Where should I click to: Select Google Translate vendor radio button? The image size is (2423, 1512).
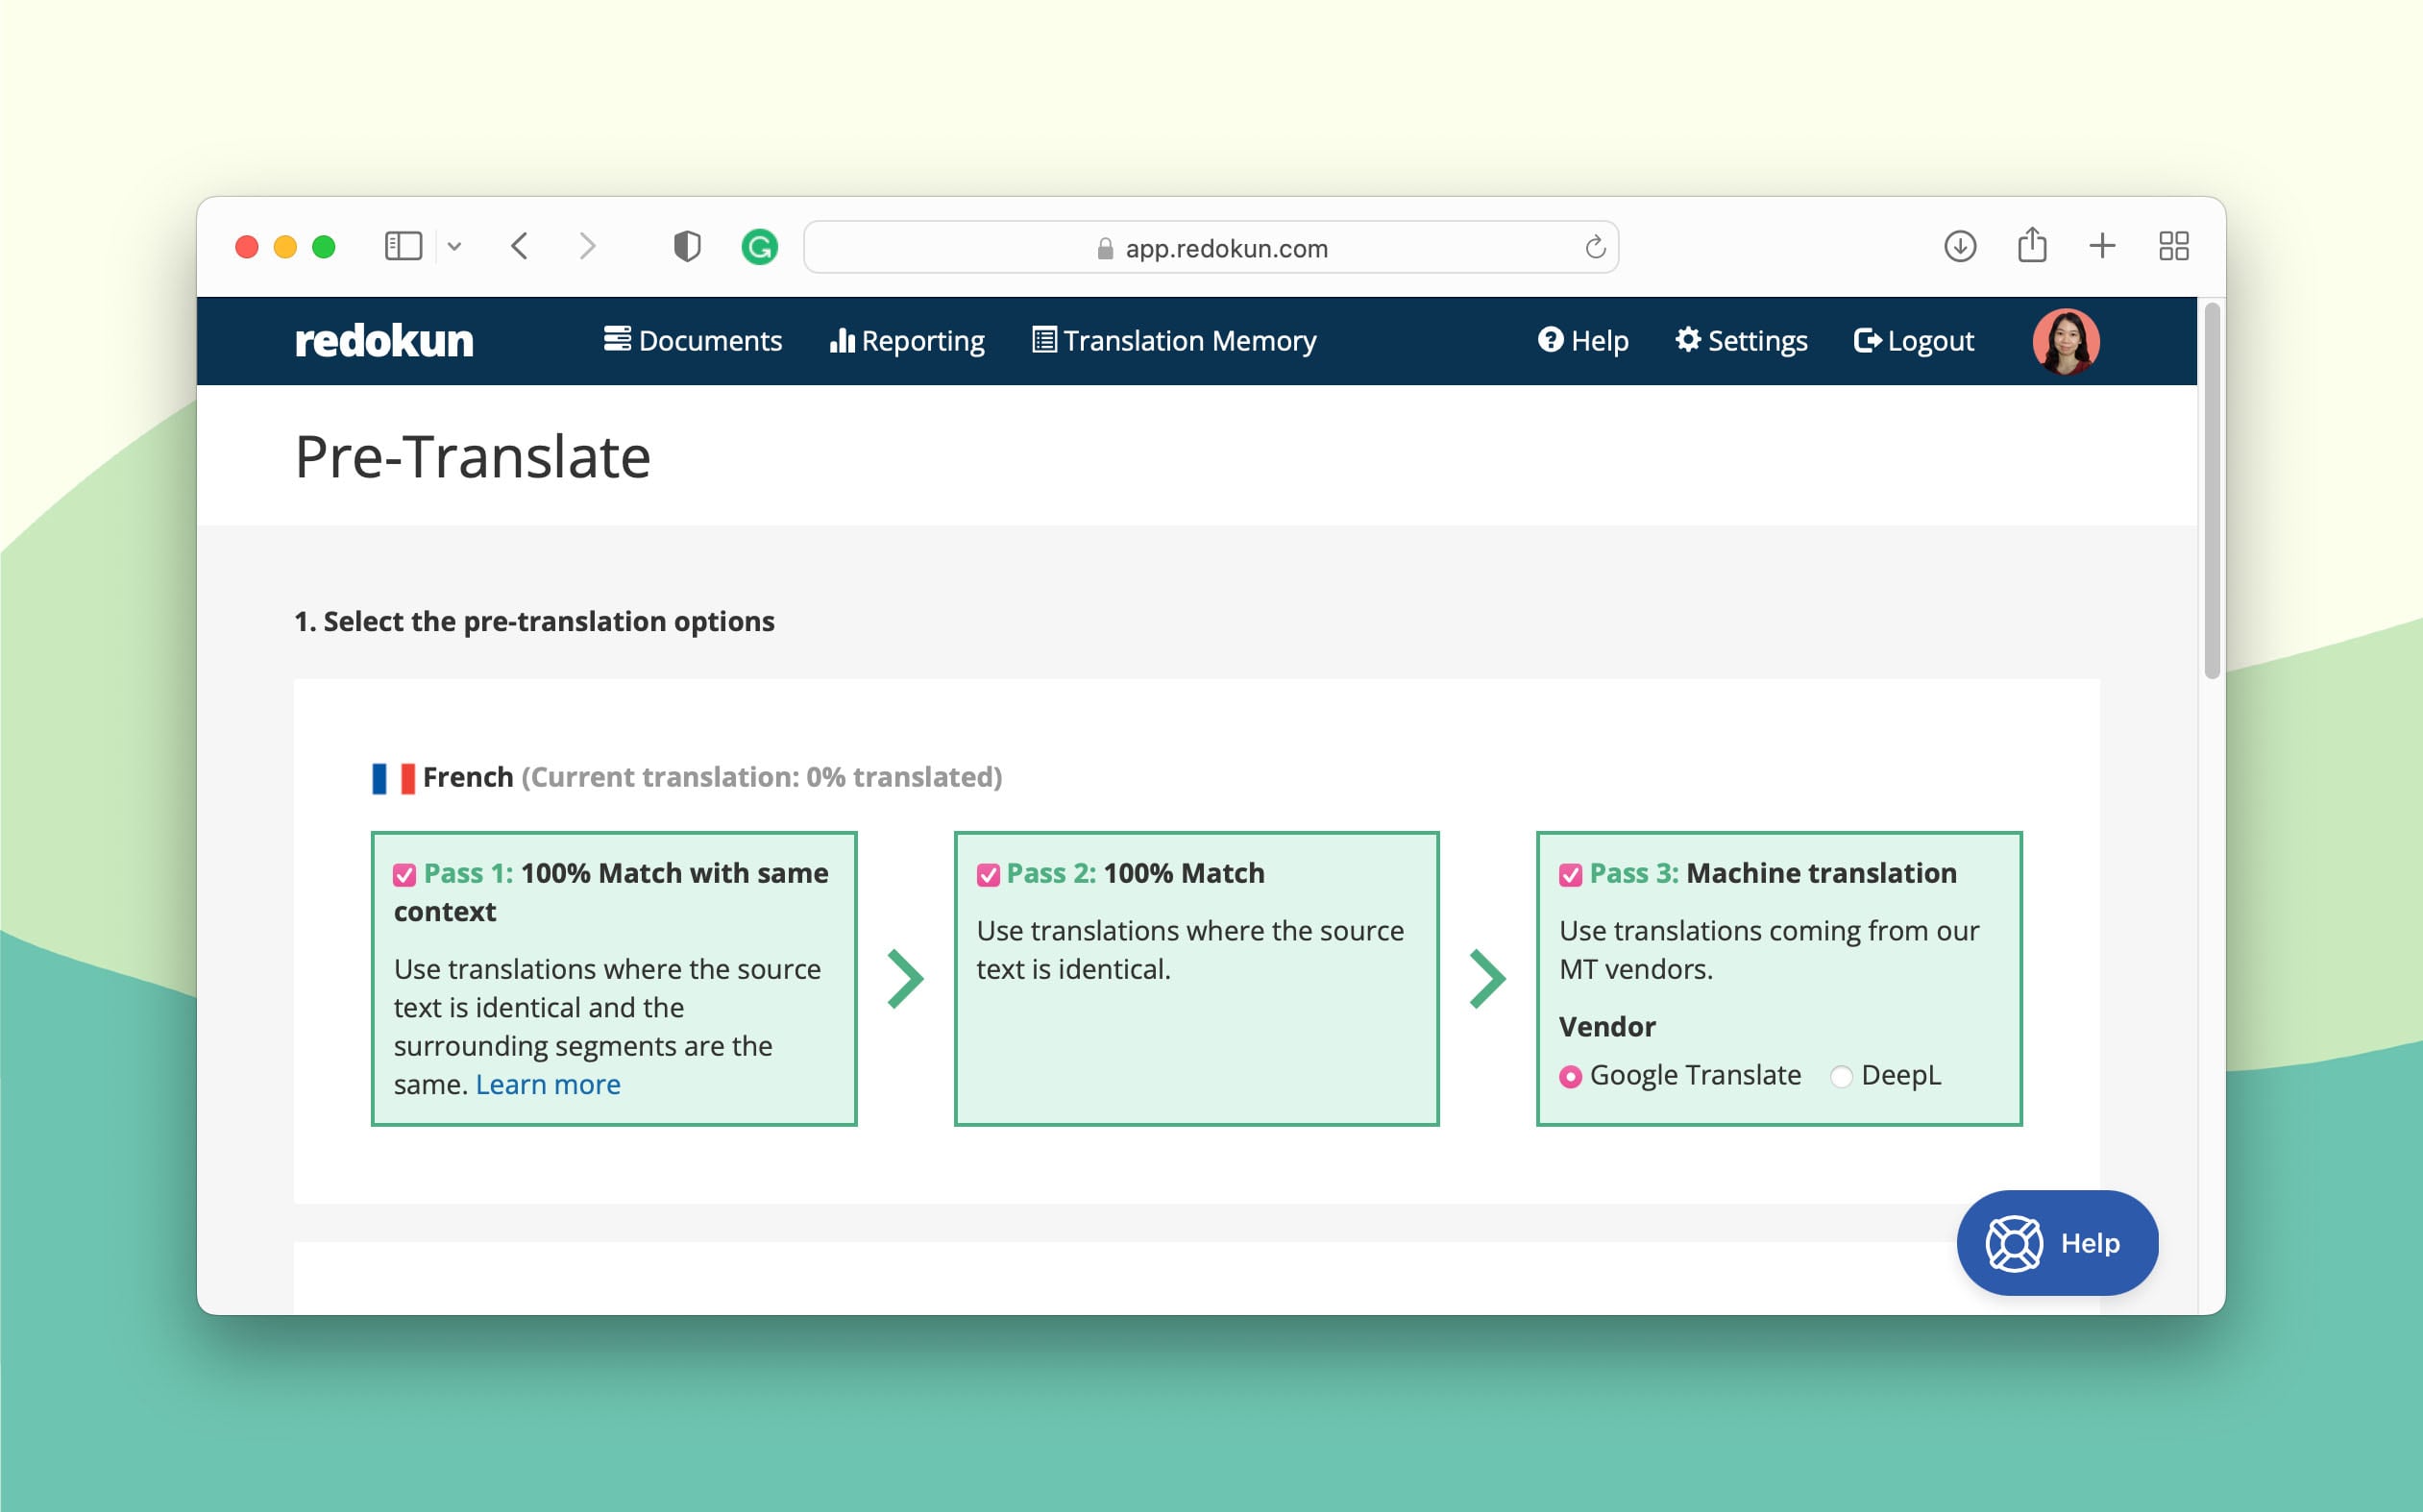1570,1075
